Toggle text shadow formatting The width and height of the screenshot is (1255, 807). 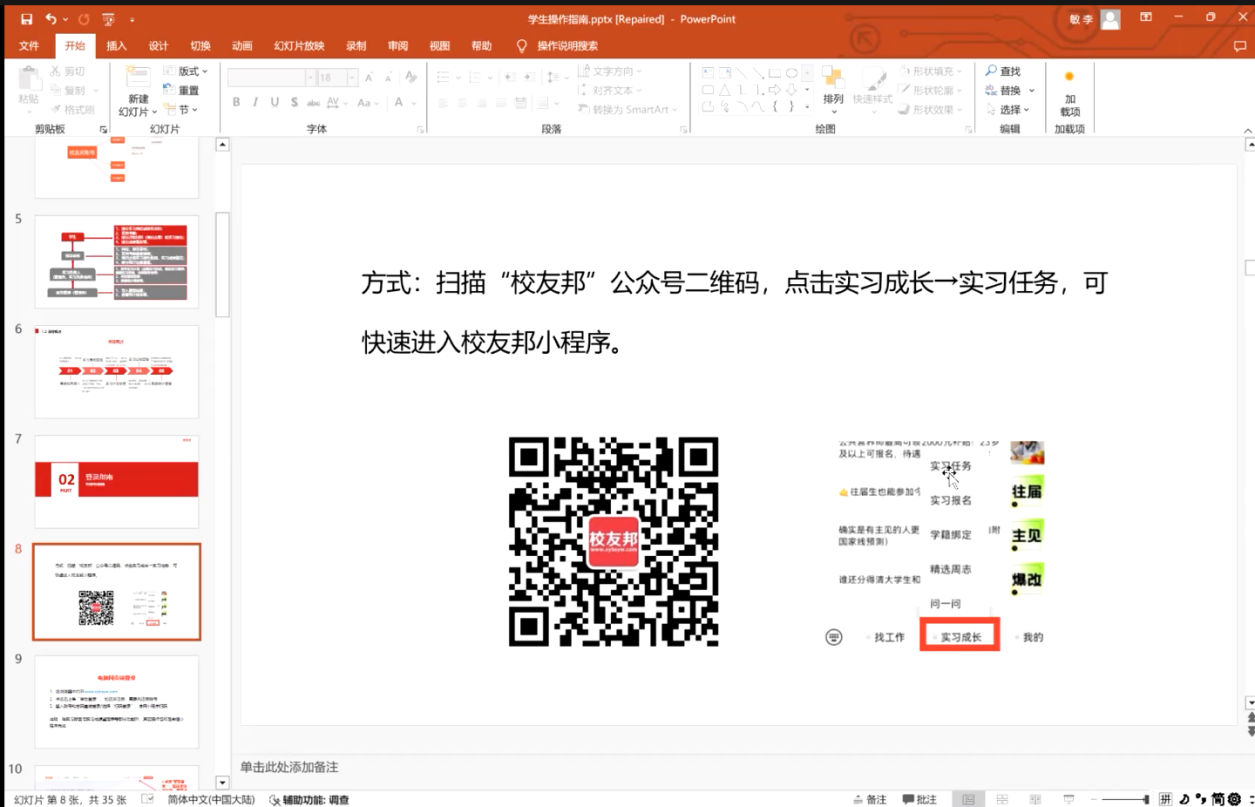click(295, 102)
